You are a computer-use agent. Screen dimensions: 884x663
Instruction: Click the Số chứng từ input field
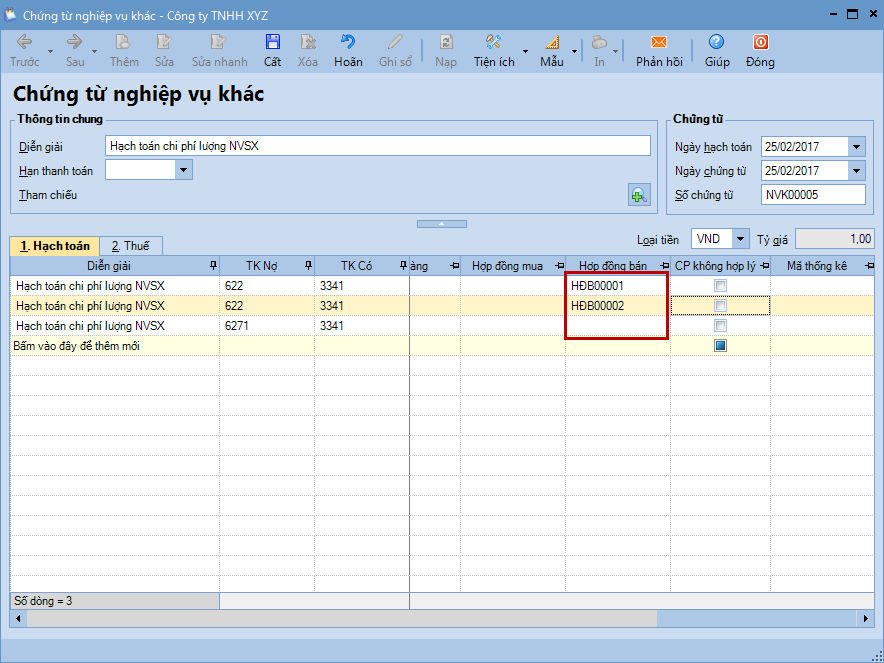[x=812, y=195]
